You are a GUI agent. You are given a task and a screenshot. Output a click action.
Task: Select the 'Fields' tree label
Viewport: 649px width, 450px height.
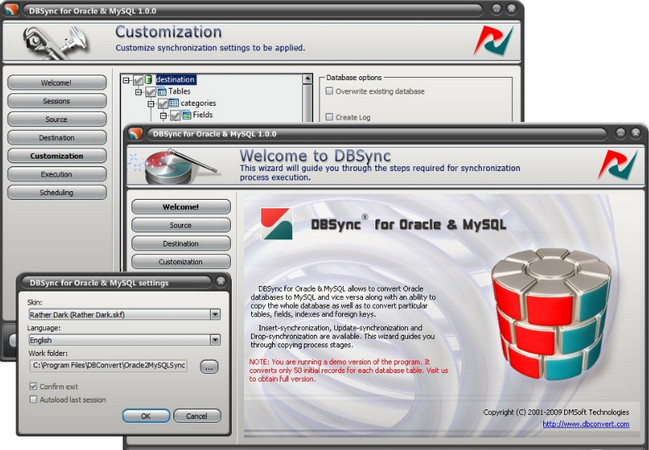[x=203, y=115]
